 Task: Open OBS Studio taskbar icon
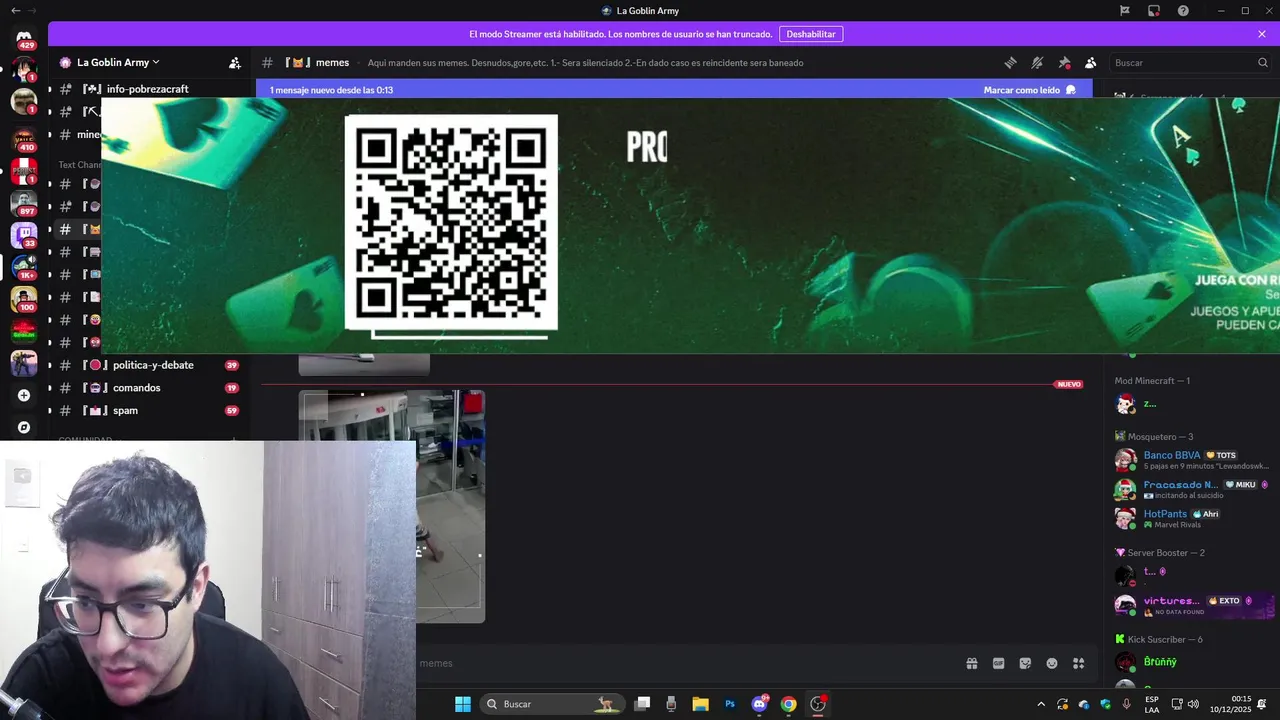coord(818,704)
